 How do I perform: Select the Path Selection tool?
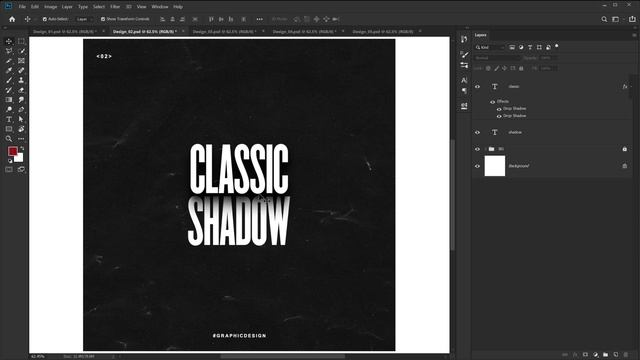(x=21, y=119)
